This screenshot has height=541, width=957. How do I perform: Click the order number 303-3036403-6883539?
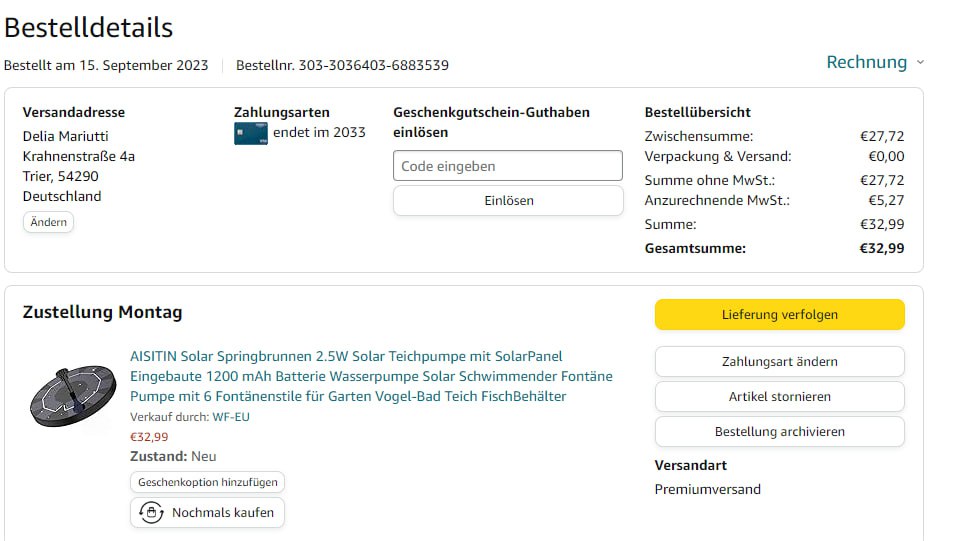[x=373, y=65]
